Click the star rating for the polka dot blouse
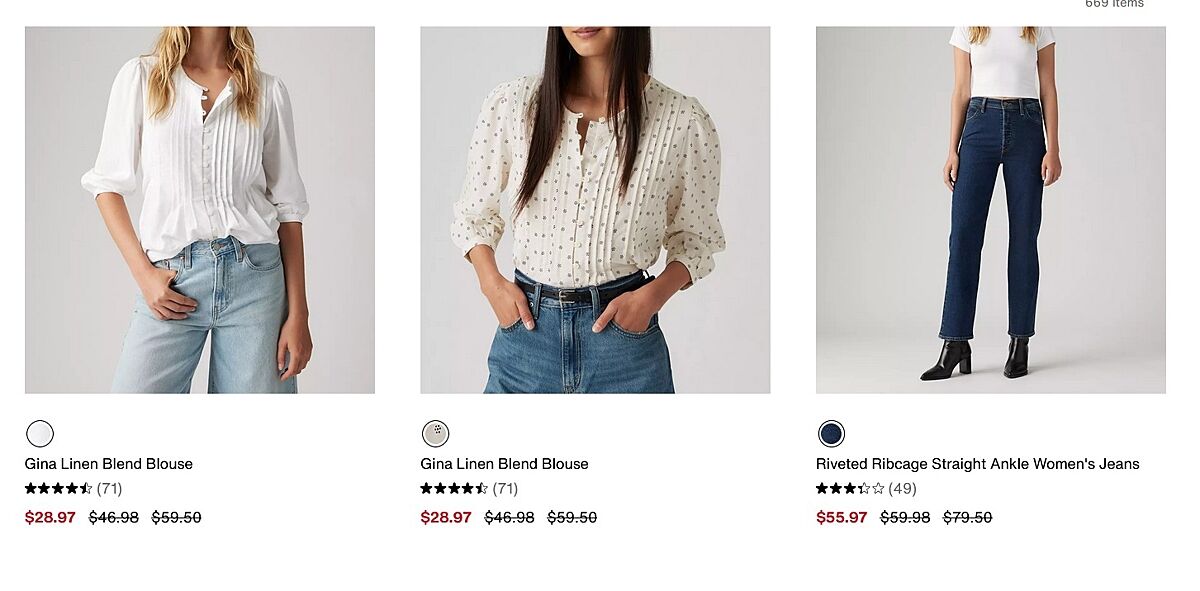Viewport: 1200px width, 591px height. coord(454,489)
